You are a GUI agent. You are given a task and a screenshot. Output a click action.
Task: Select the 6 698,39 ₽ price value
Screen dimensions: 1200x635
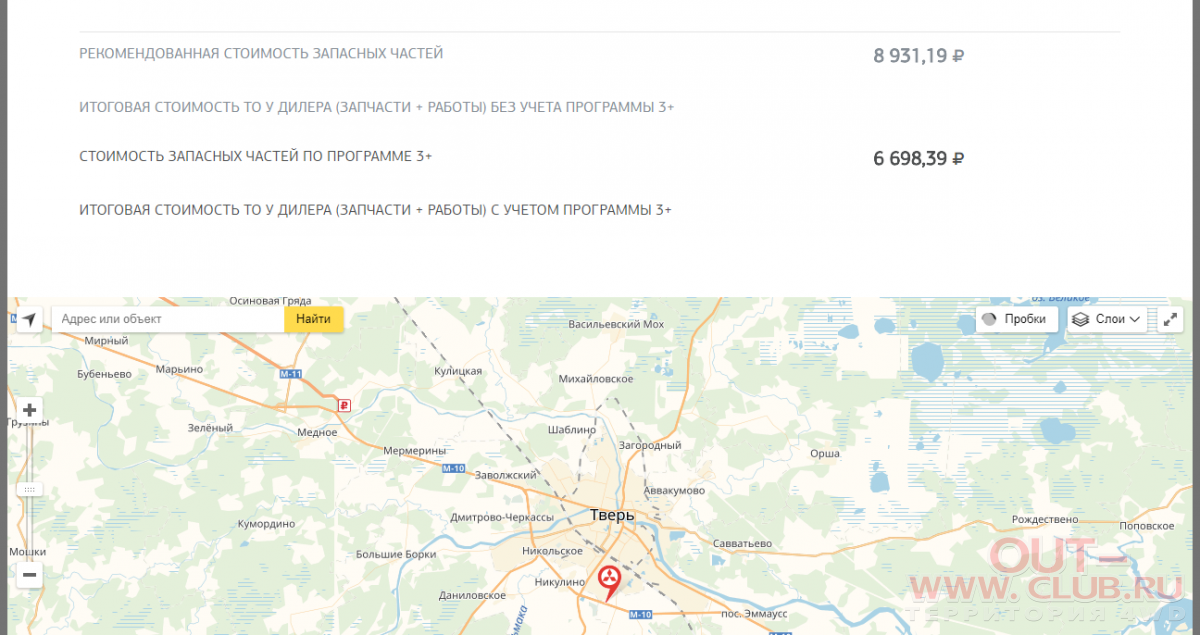pos(919,158)
